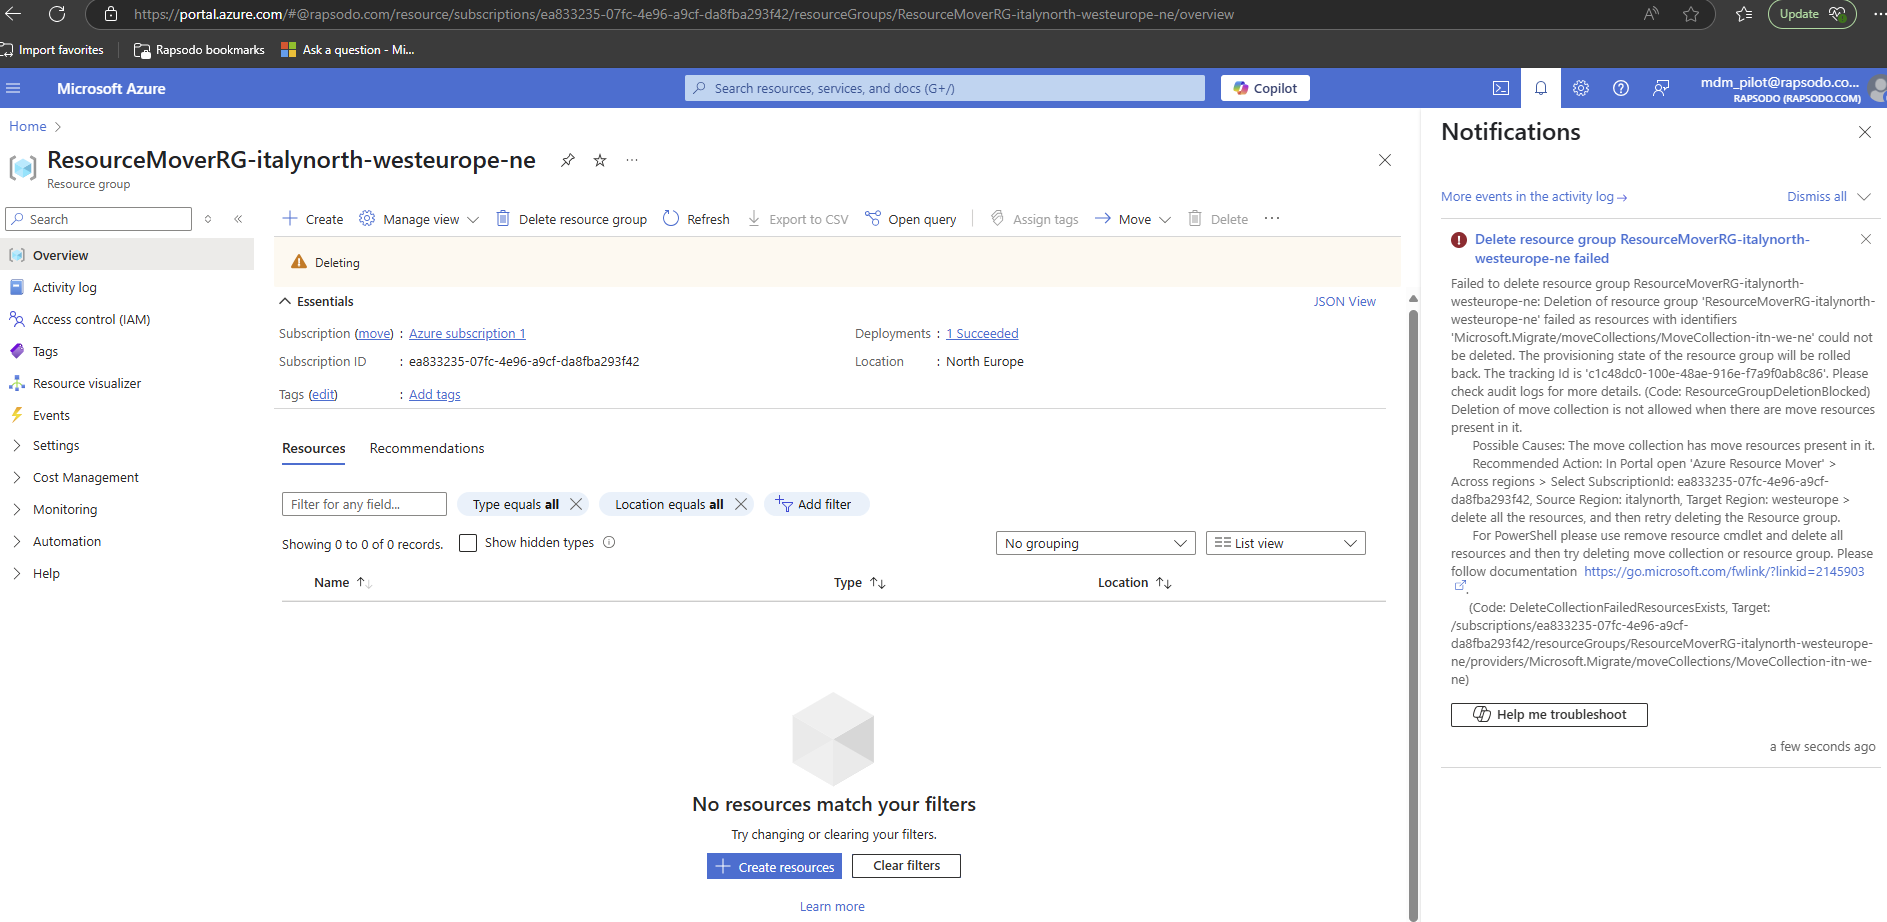Sort the table by Name column

click(342, 582)
